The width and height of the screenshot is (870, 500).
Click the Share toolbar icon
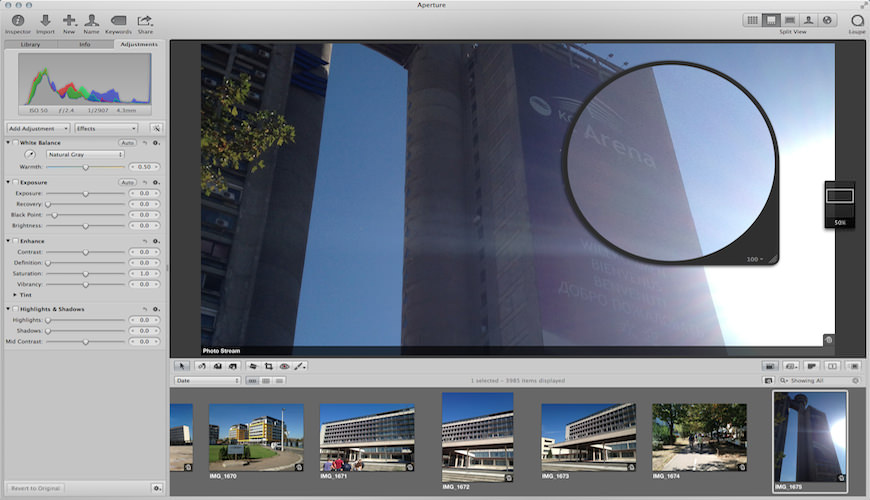click(145, 21)
